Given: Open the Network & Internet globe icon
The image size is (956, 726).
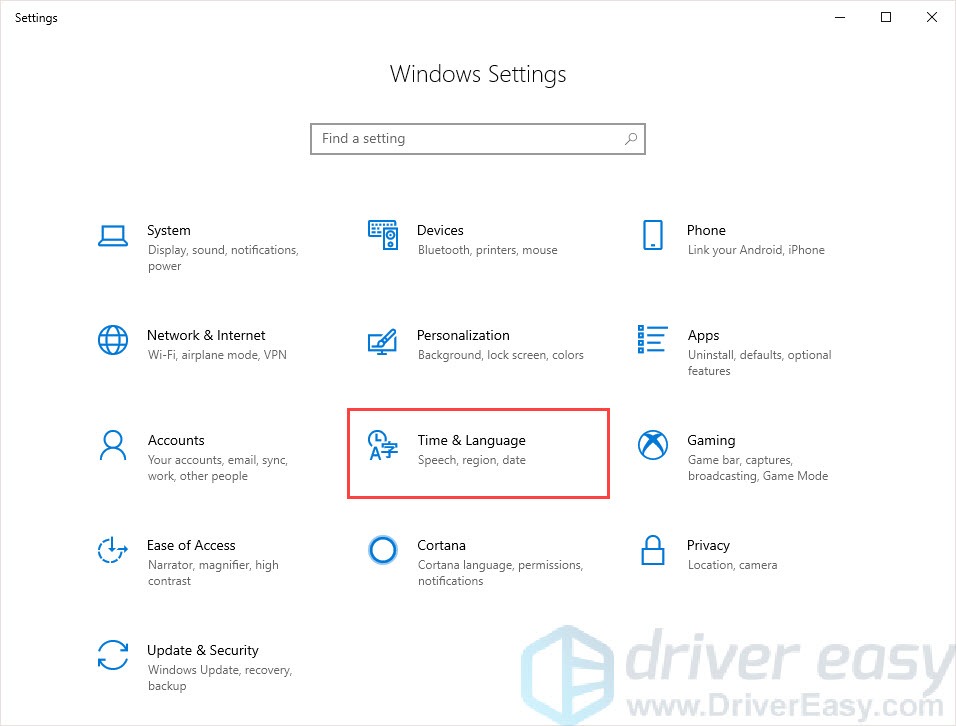Looking at the screenshot, I should pyautogui.click(x=112, y=340).
